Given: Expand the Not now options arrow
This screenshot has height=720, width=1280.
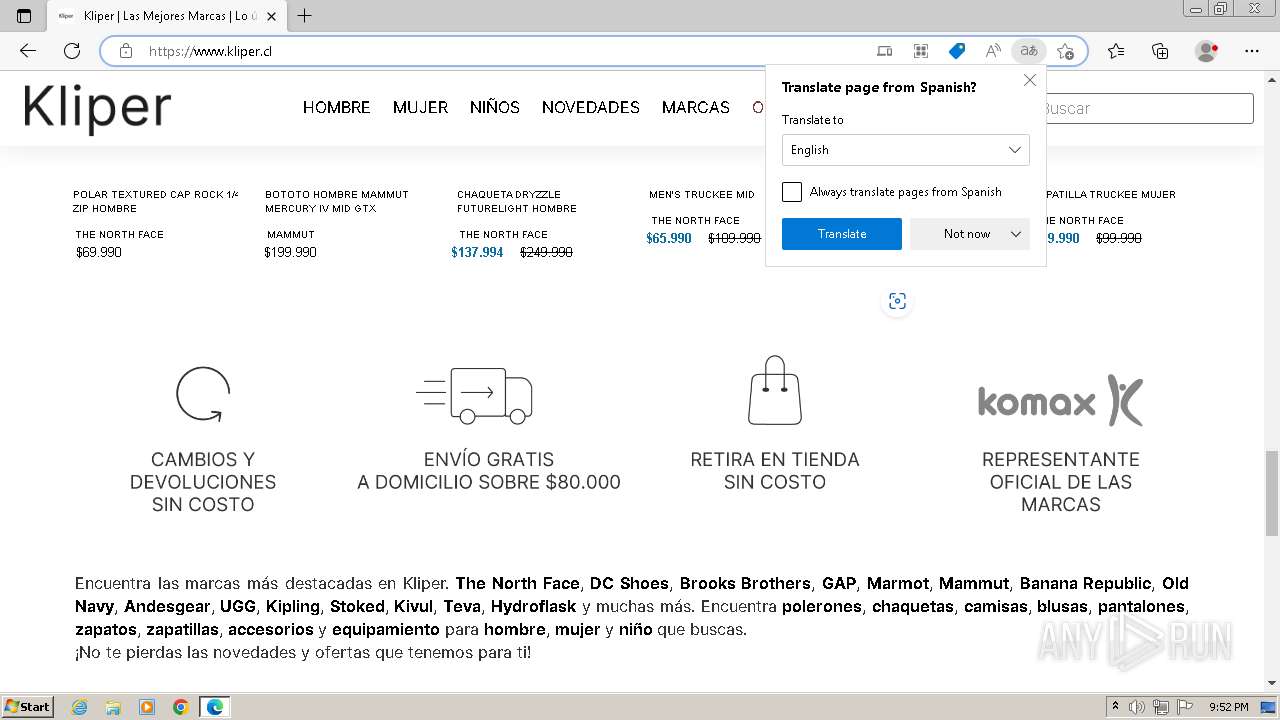Looking at the screenshot, I should pyautogui.click(x=1016, y=234).
